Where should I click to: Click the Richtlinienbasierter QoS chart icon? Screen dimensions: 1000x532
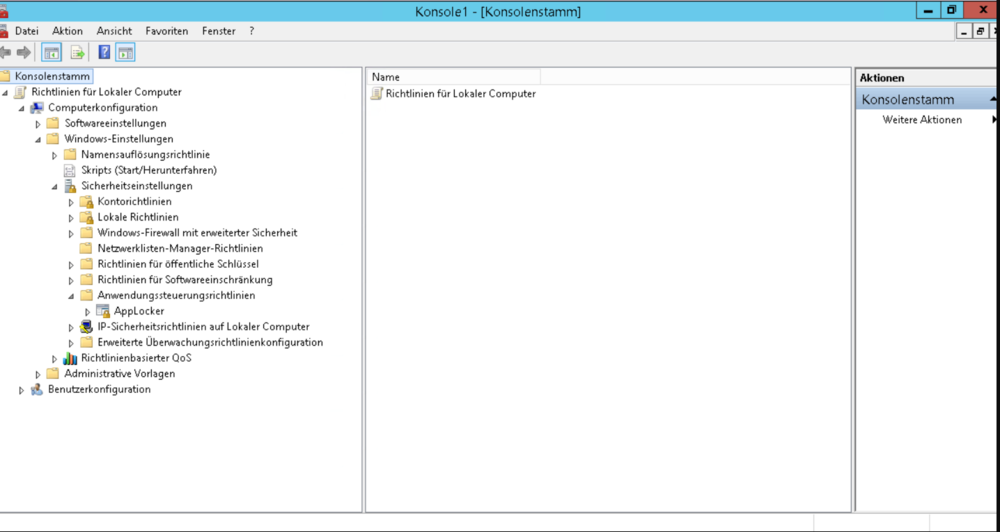pos(70,358)
